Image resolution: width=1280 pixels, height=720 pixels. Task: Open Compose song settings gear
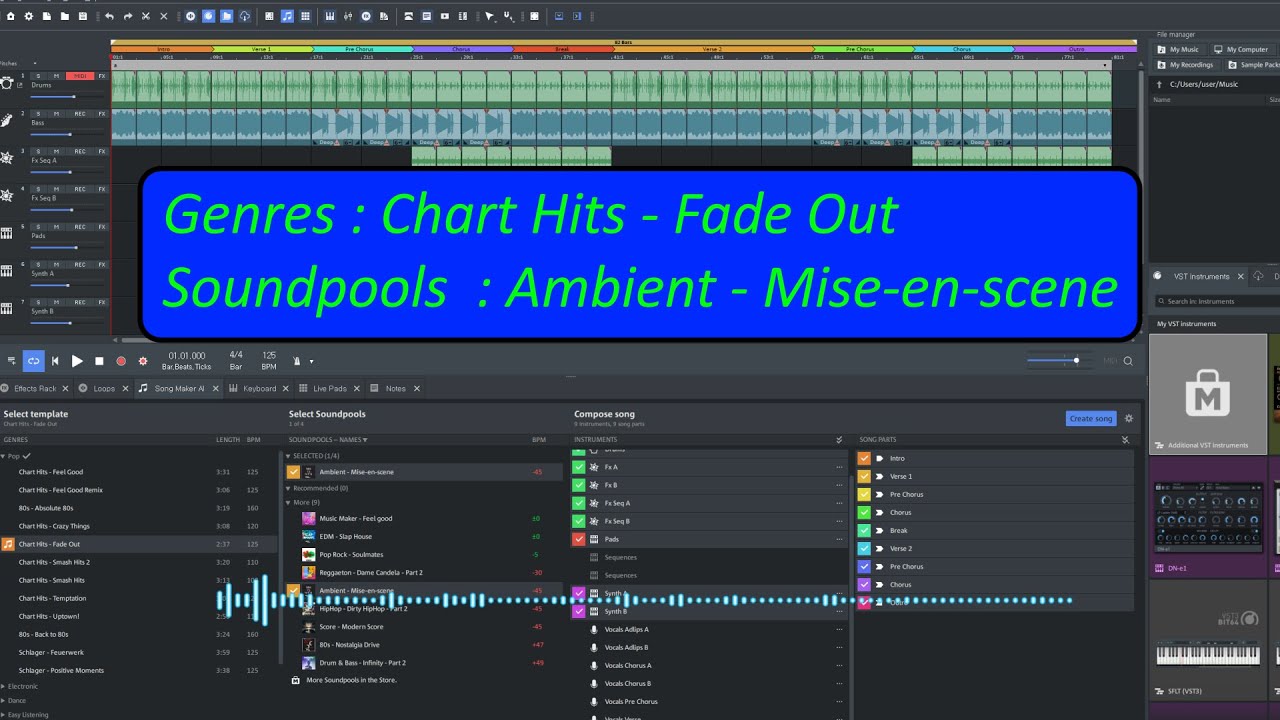click(x=1129, y=419)
